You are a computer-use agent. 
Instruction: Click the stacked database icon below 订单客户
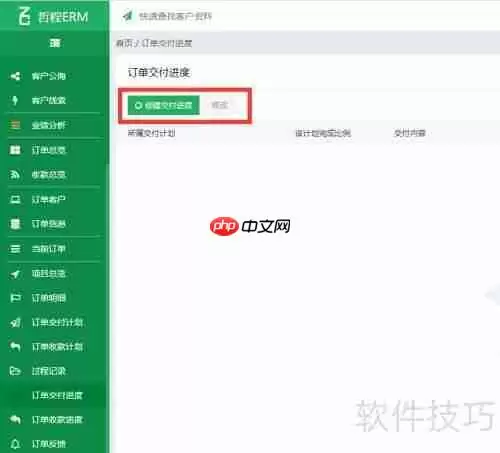(x=15, y=224)
